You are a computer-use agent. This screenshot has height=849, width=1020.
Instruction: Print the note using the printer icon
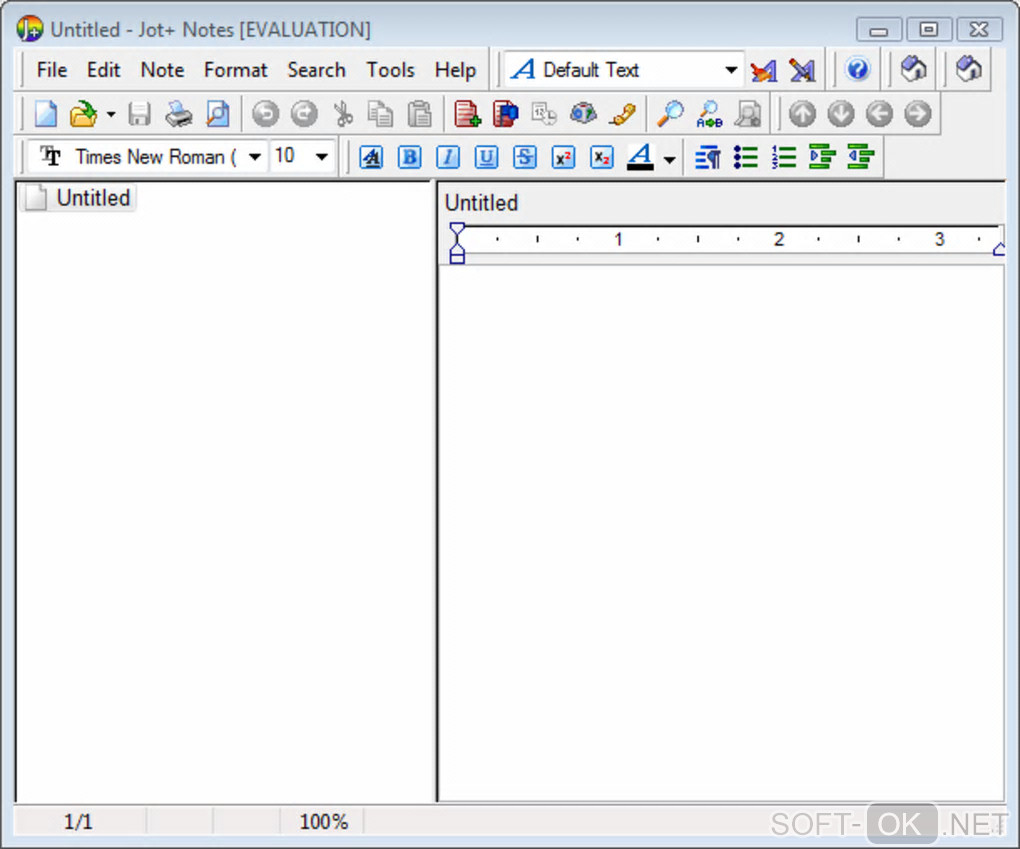178,115
